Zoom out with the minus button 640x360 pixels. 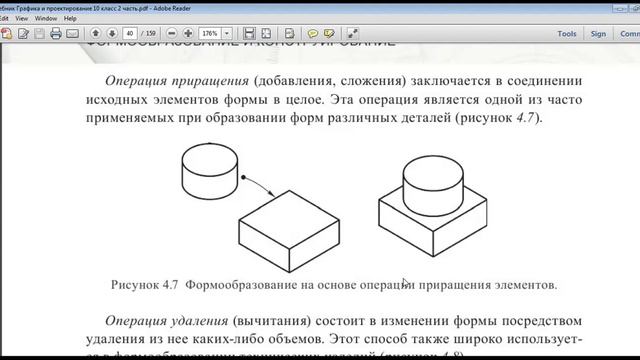[x=172, y=33]
